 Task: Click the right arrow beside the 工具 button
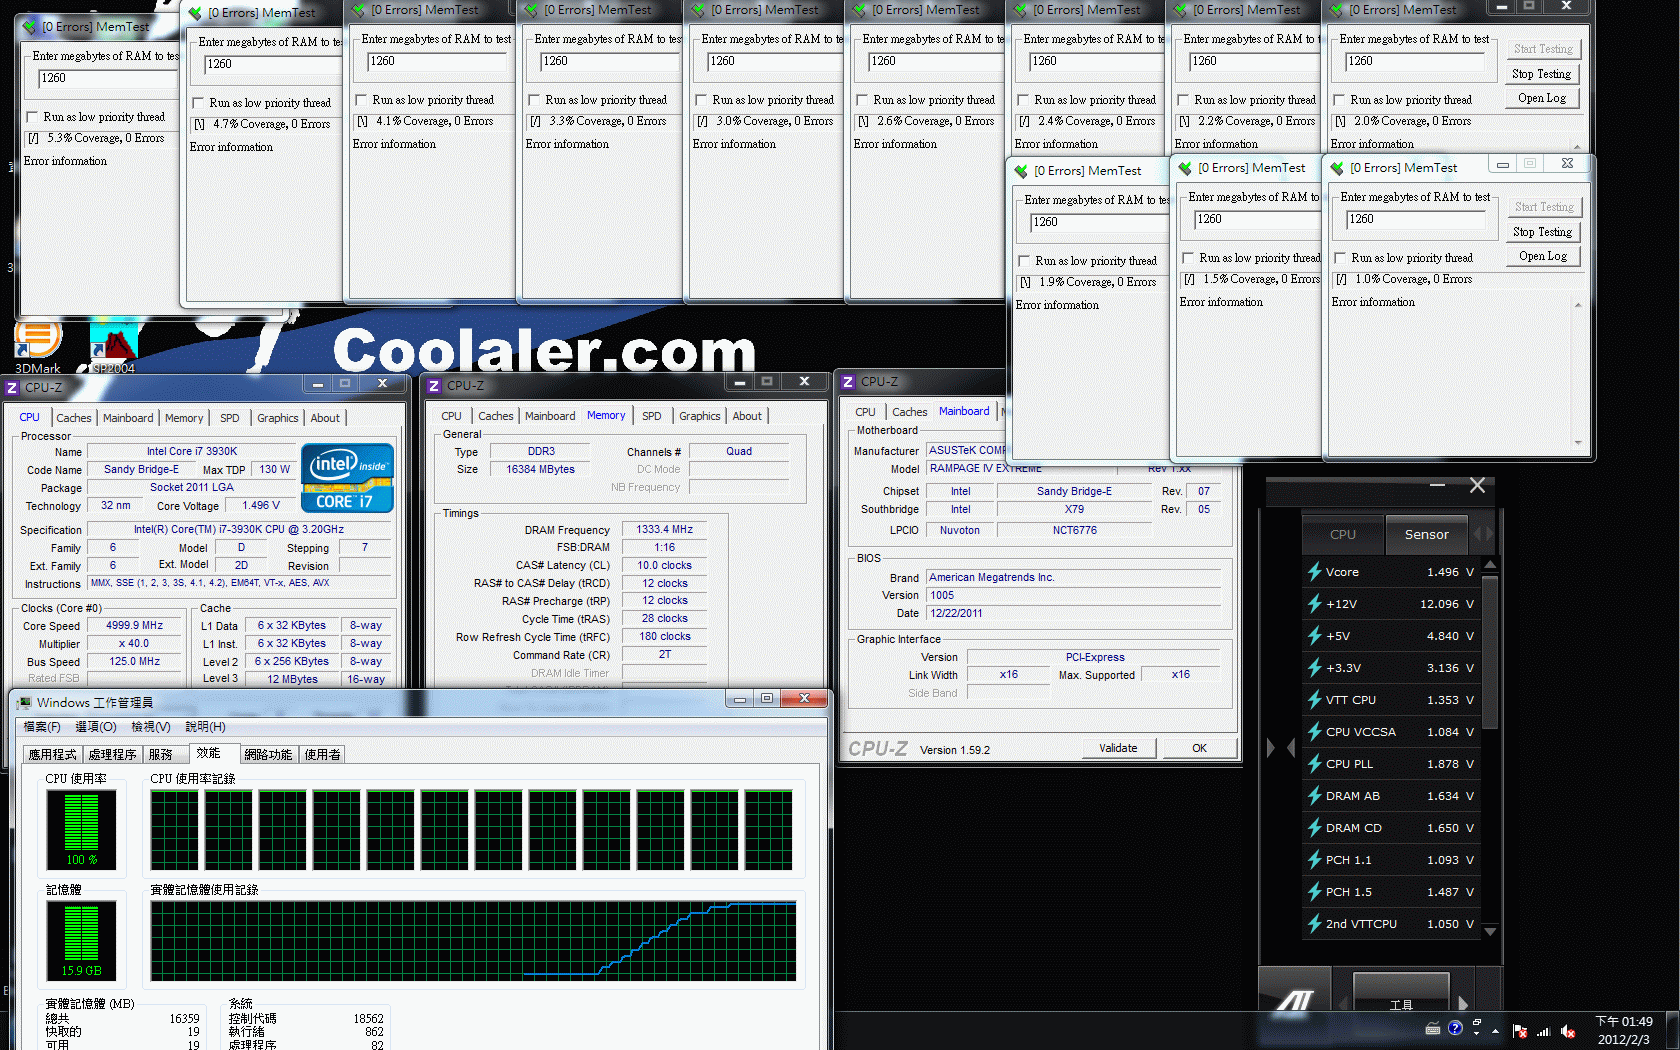[1463, 1003]
